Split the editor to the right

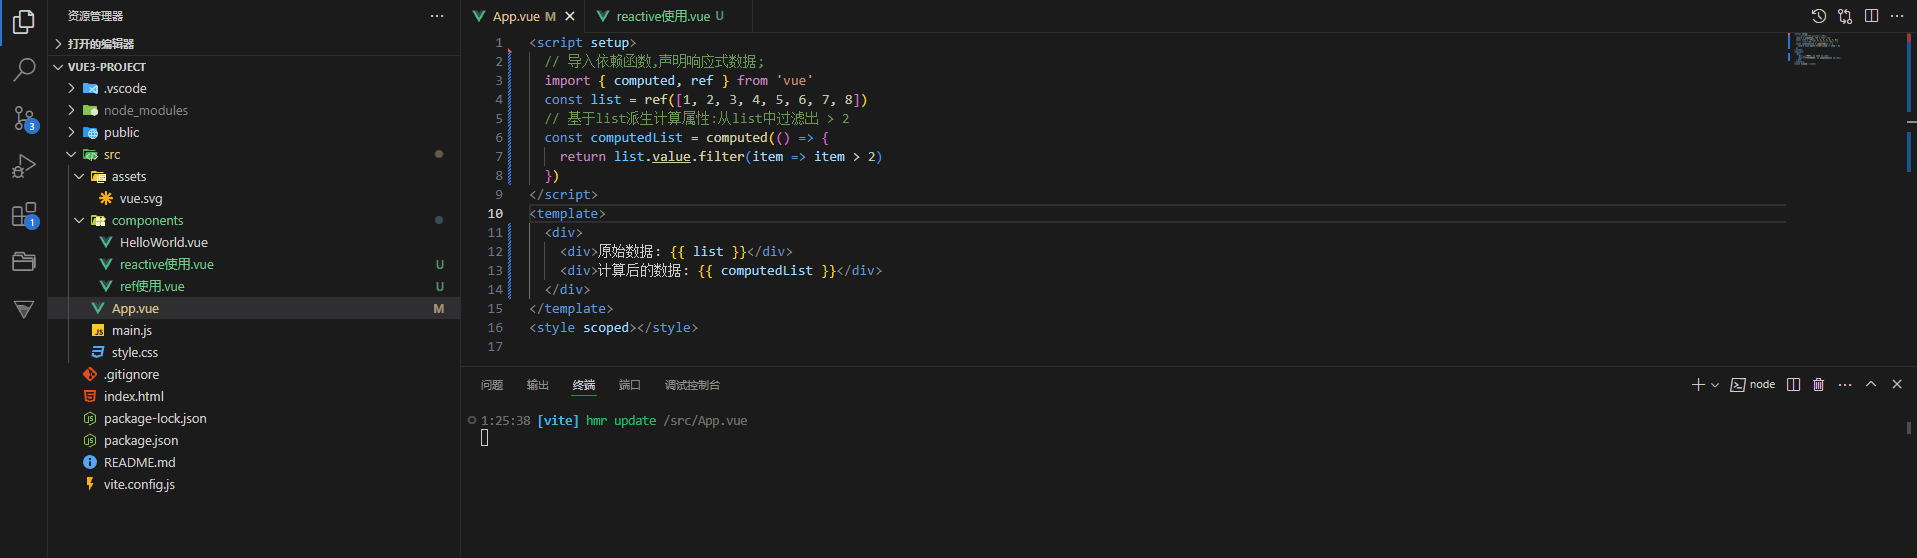1871,16
